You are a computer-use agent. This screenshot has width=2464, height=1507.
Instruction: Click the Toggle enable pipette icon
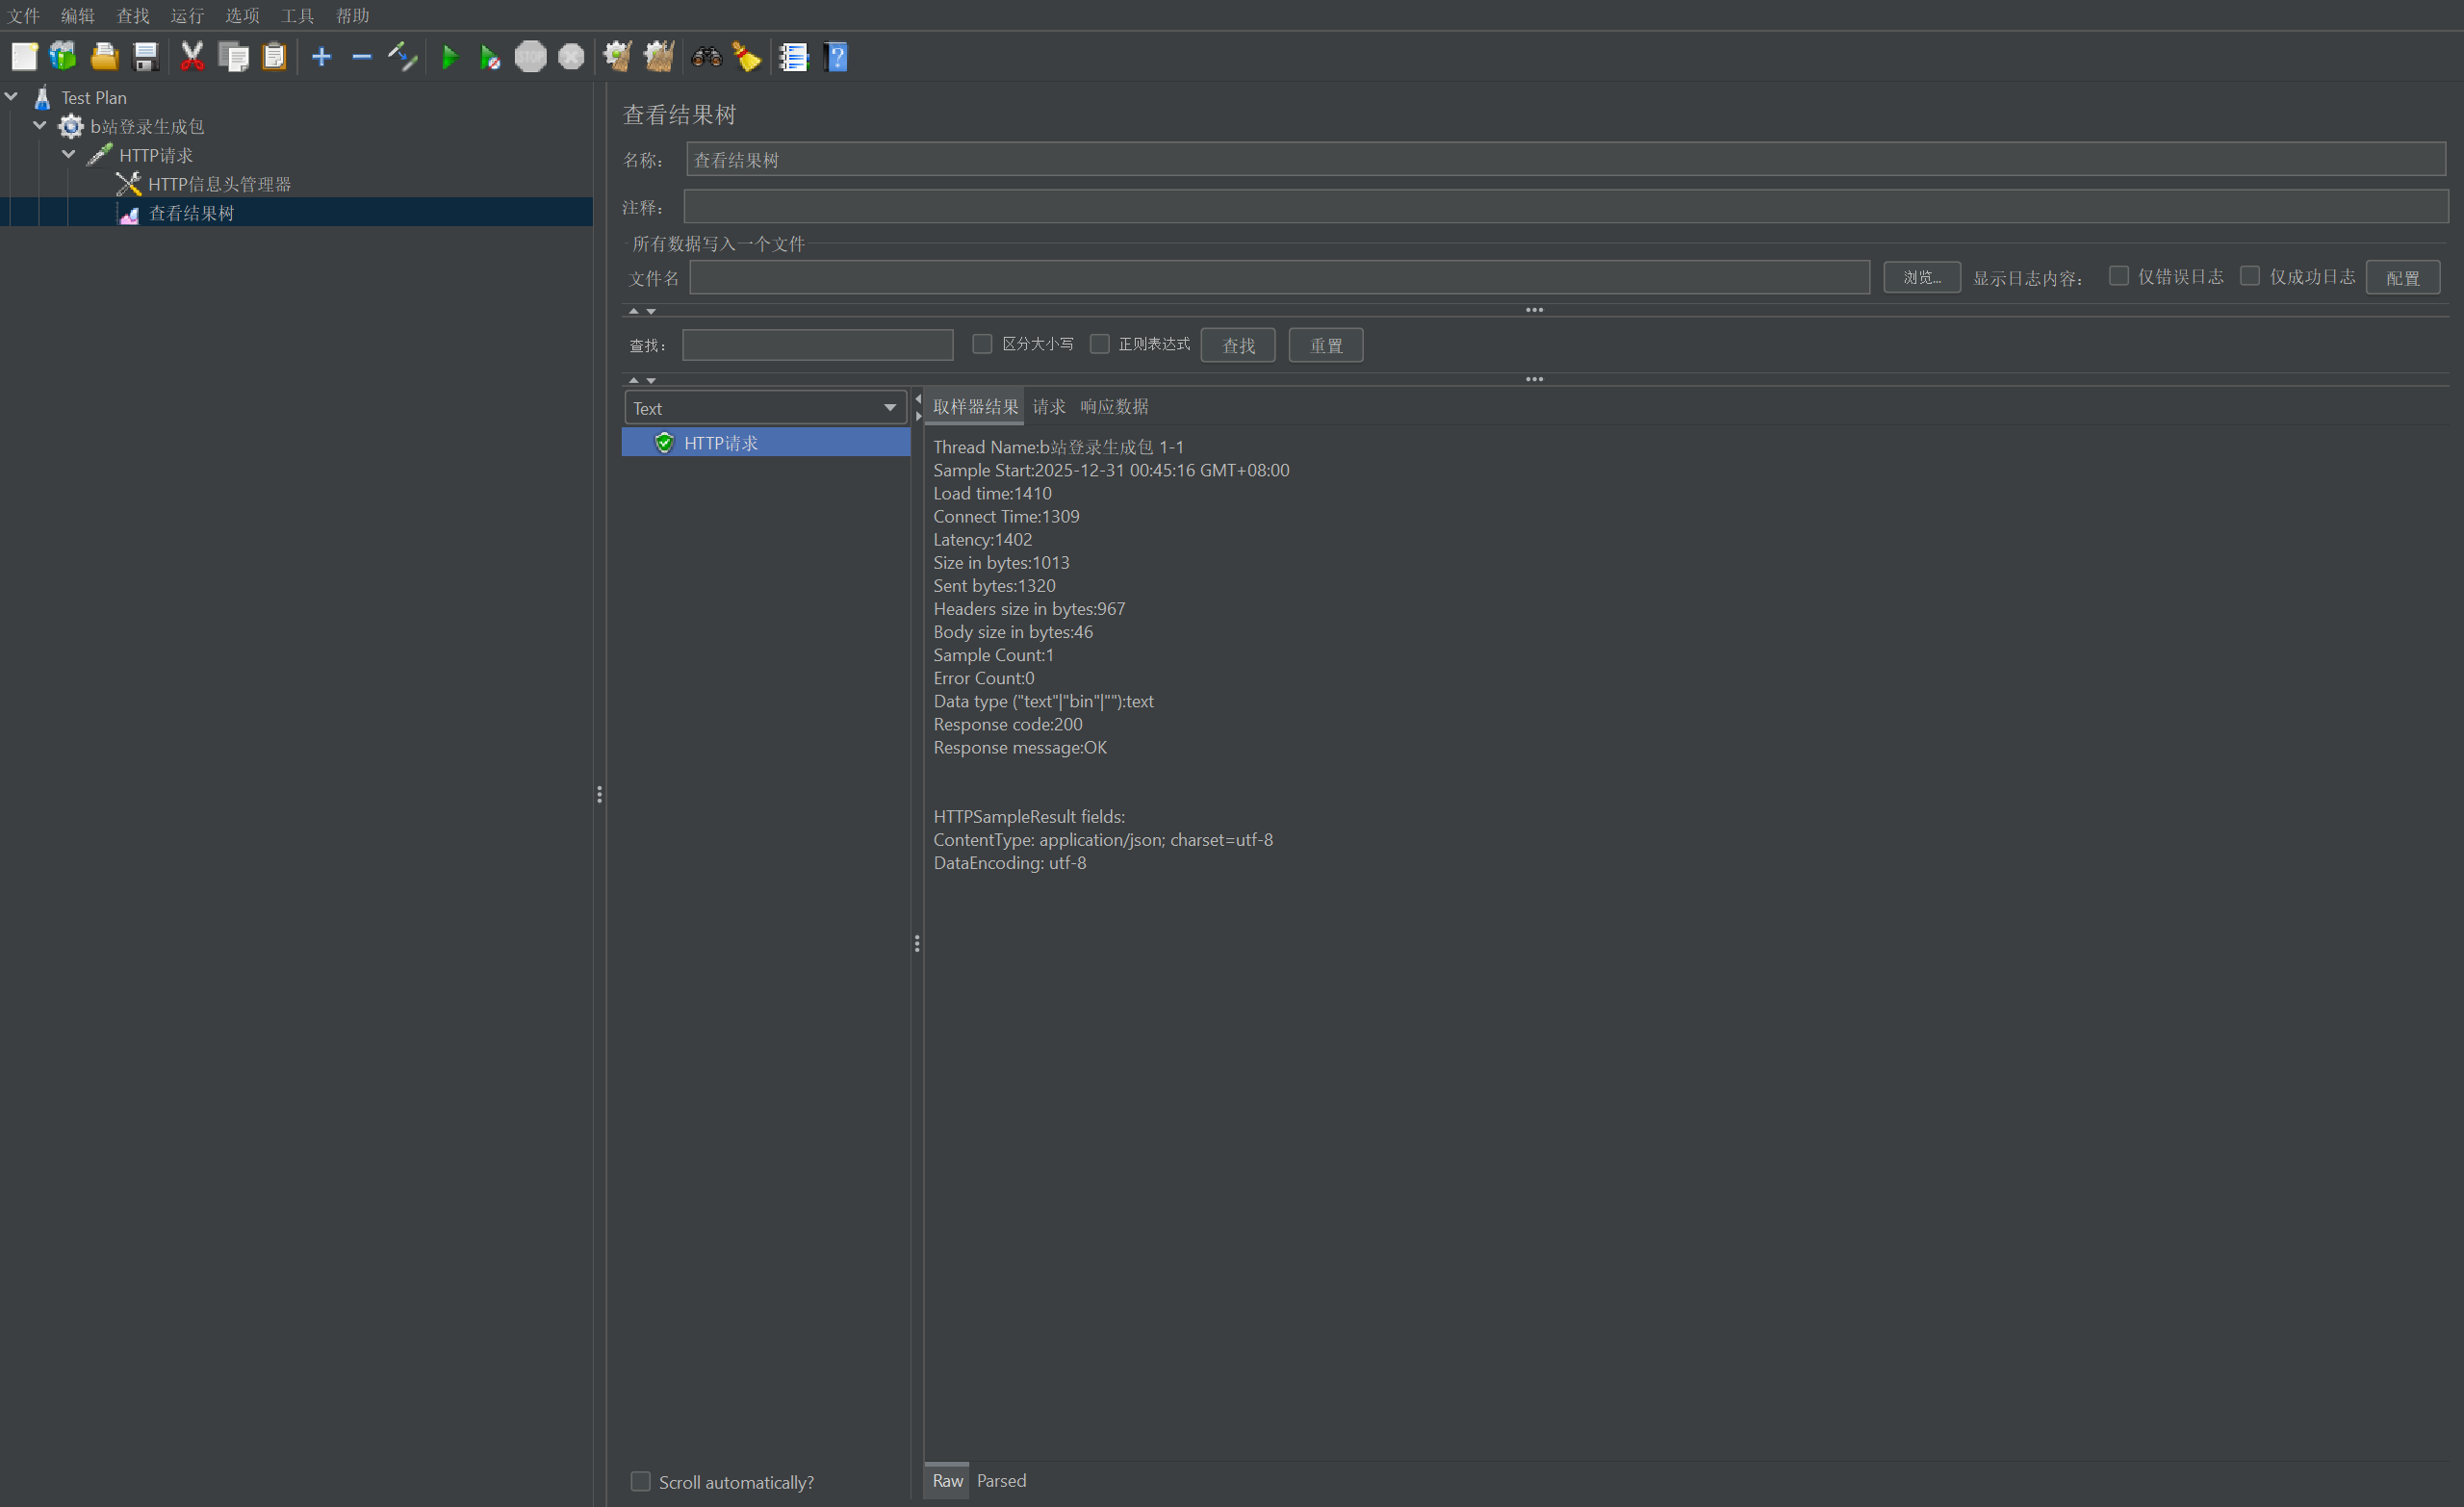coord(402,57)
